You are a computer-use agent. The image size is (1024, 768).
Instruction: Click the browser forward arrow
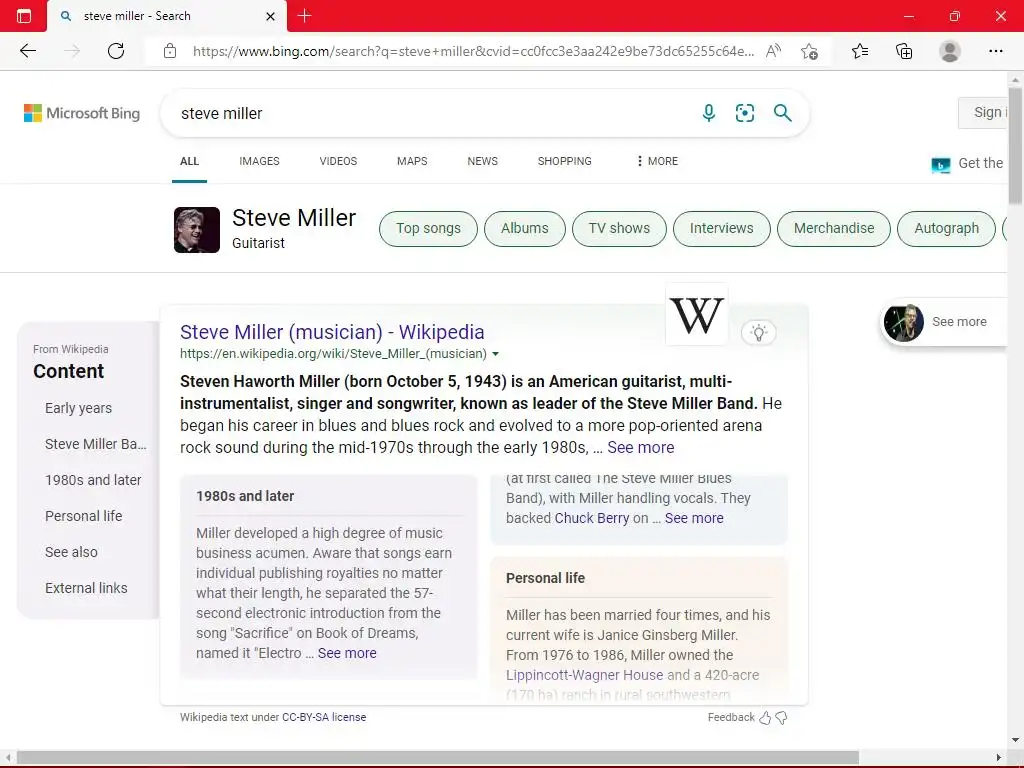72,51
